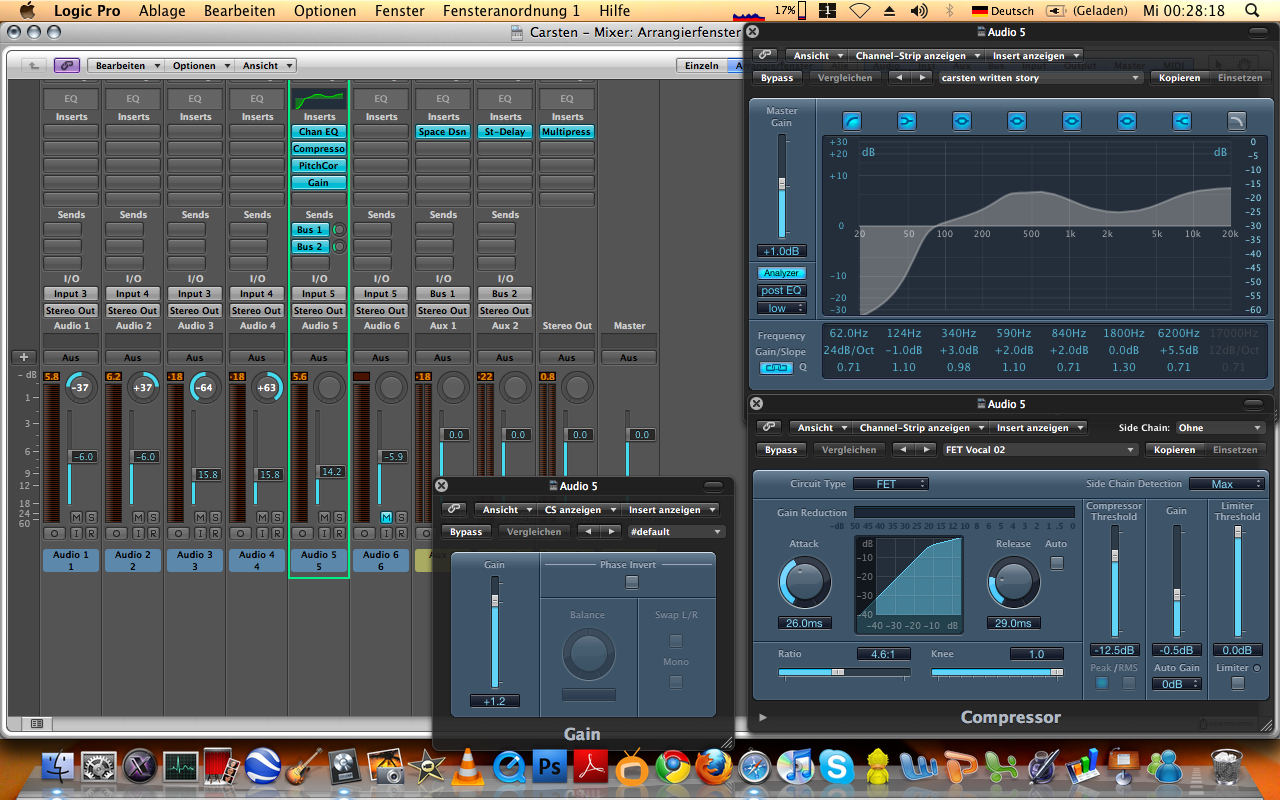Image resolution: width=1280 pixels, height=800 pixels.
Task: Click Bypass in the Compressor window
Action: pos(781,450)
